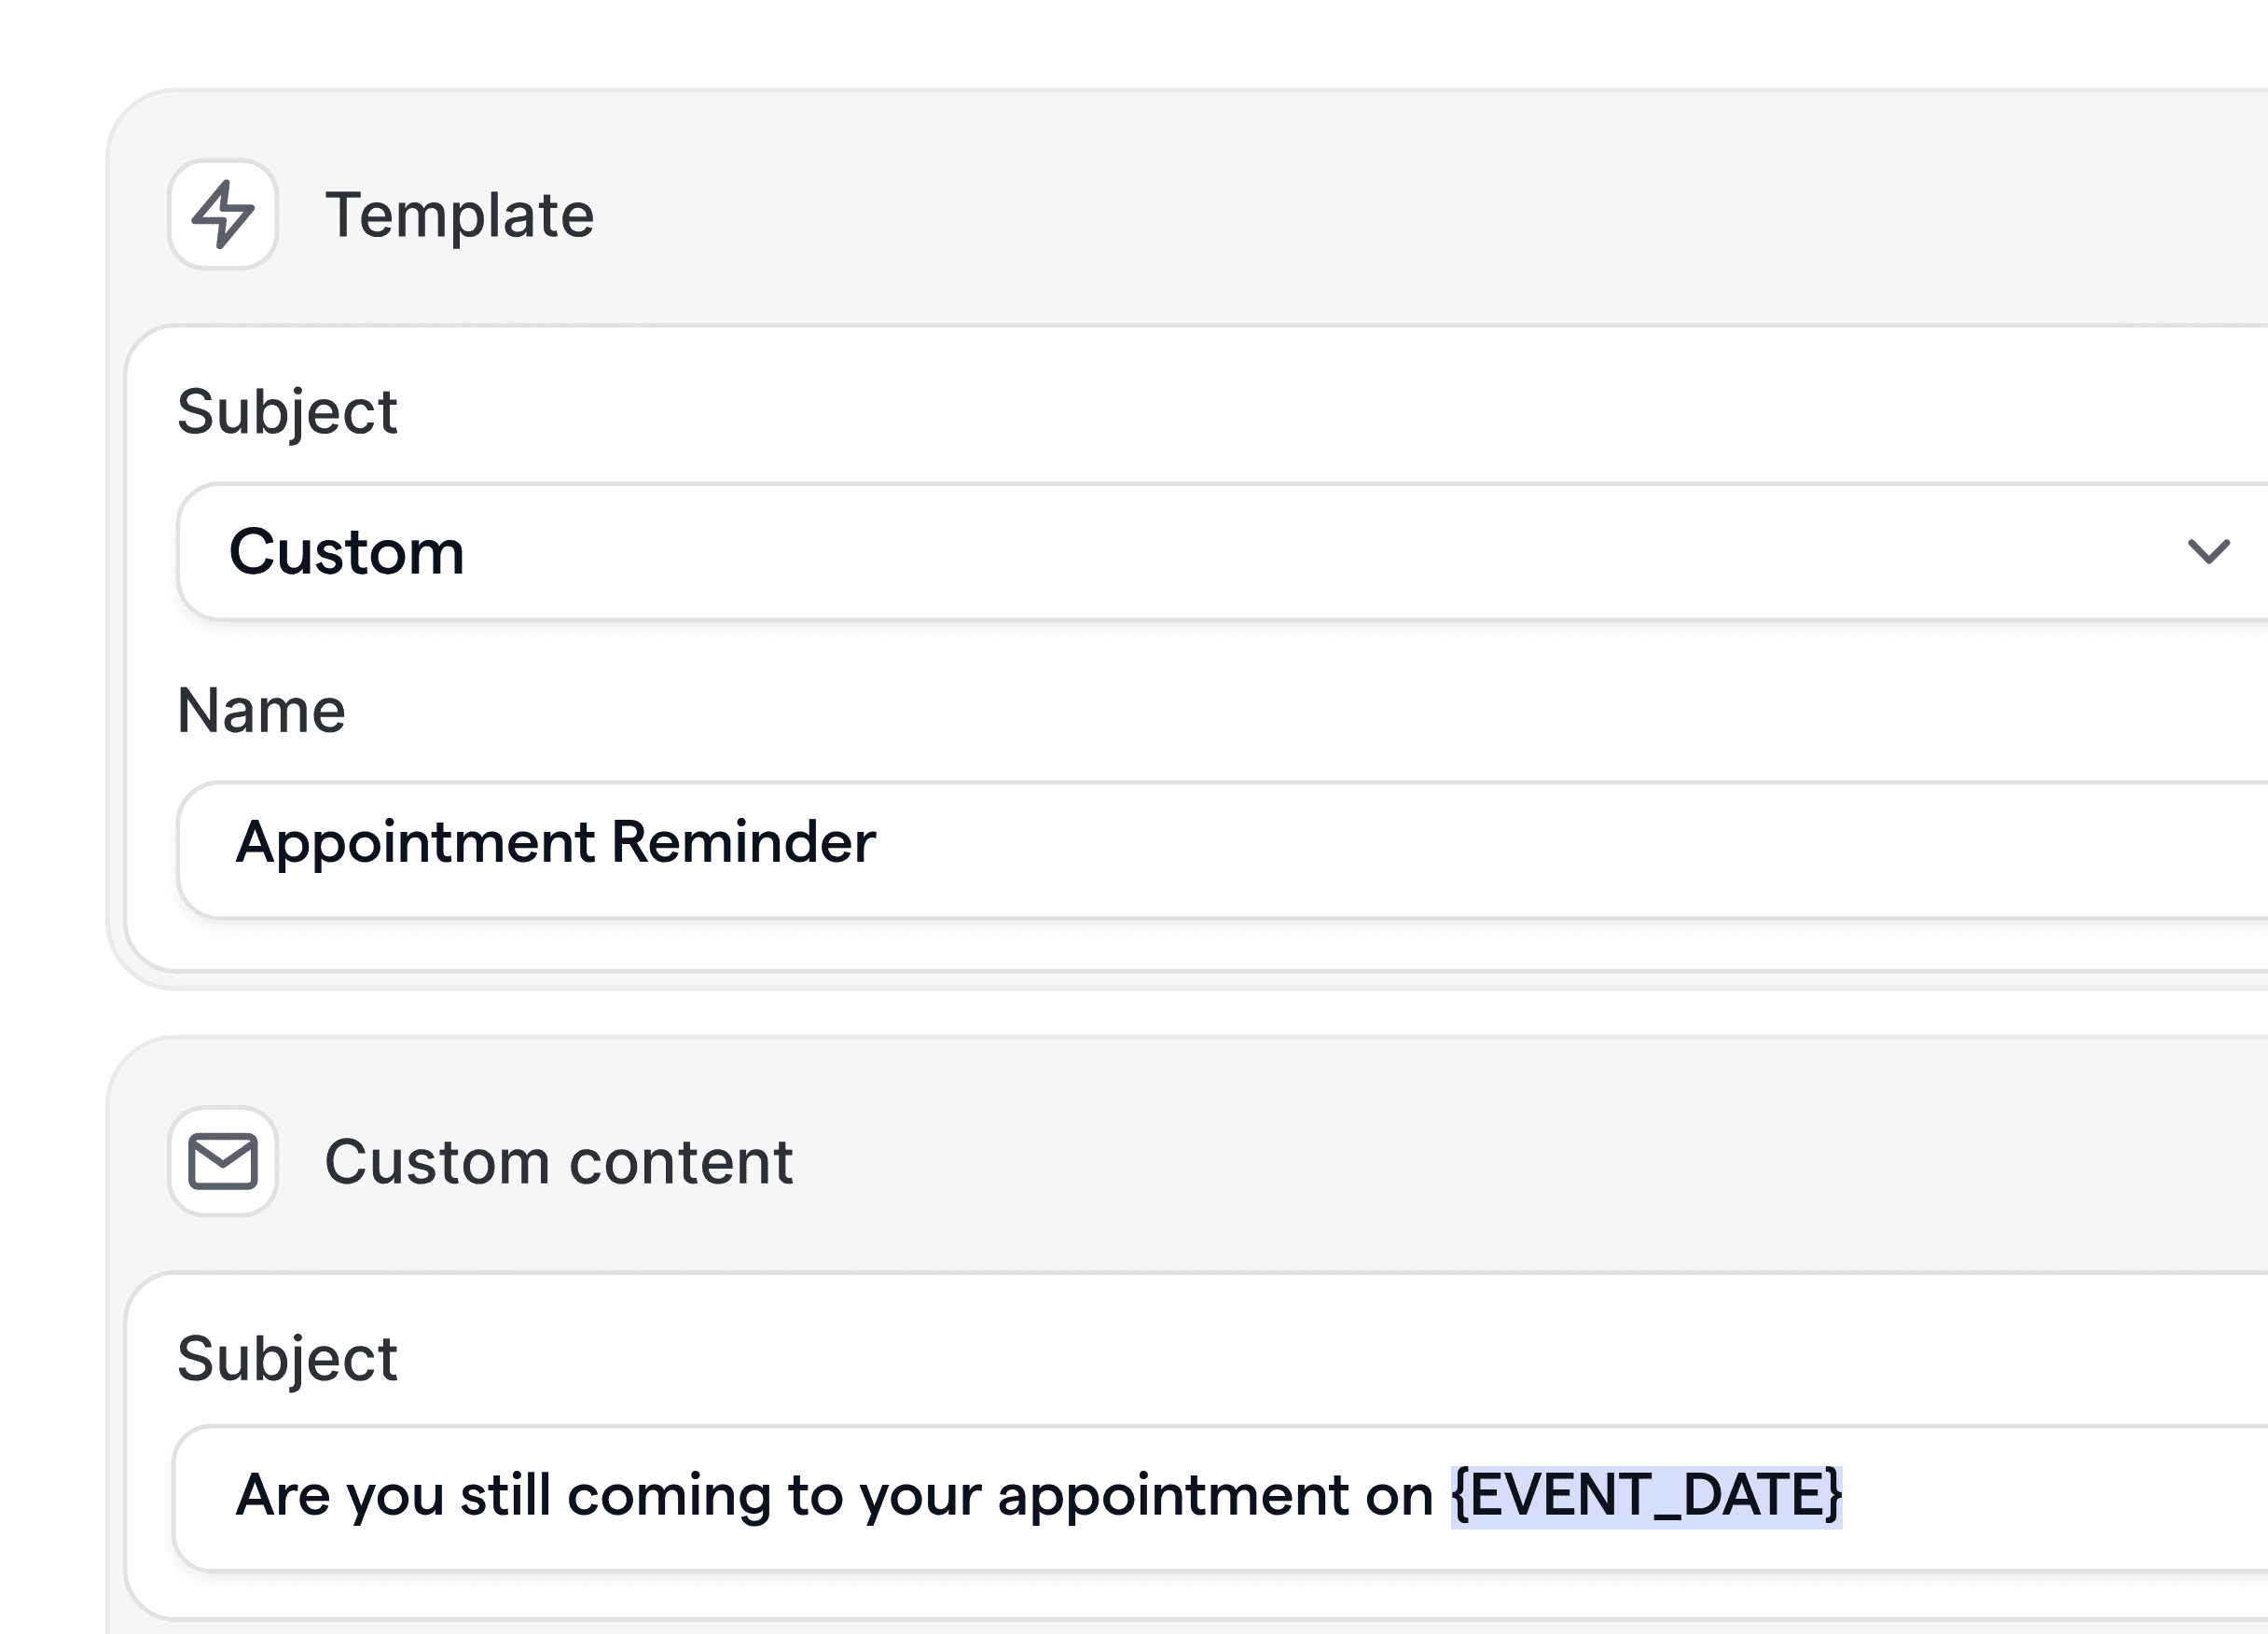This screenshot has width=2268, height=1634.
Task: Click the envelope Custom content icon
Action: pyautogui.click(x=223, y=1162)
